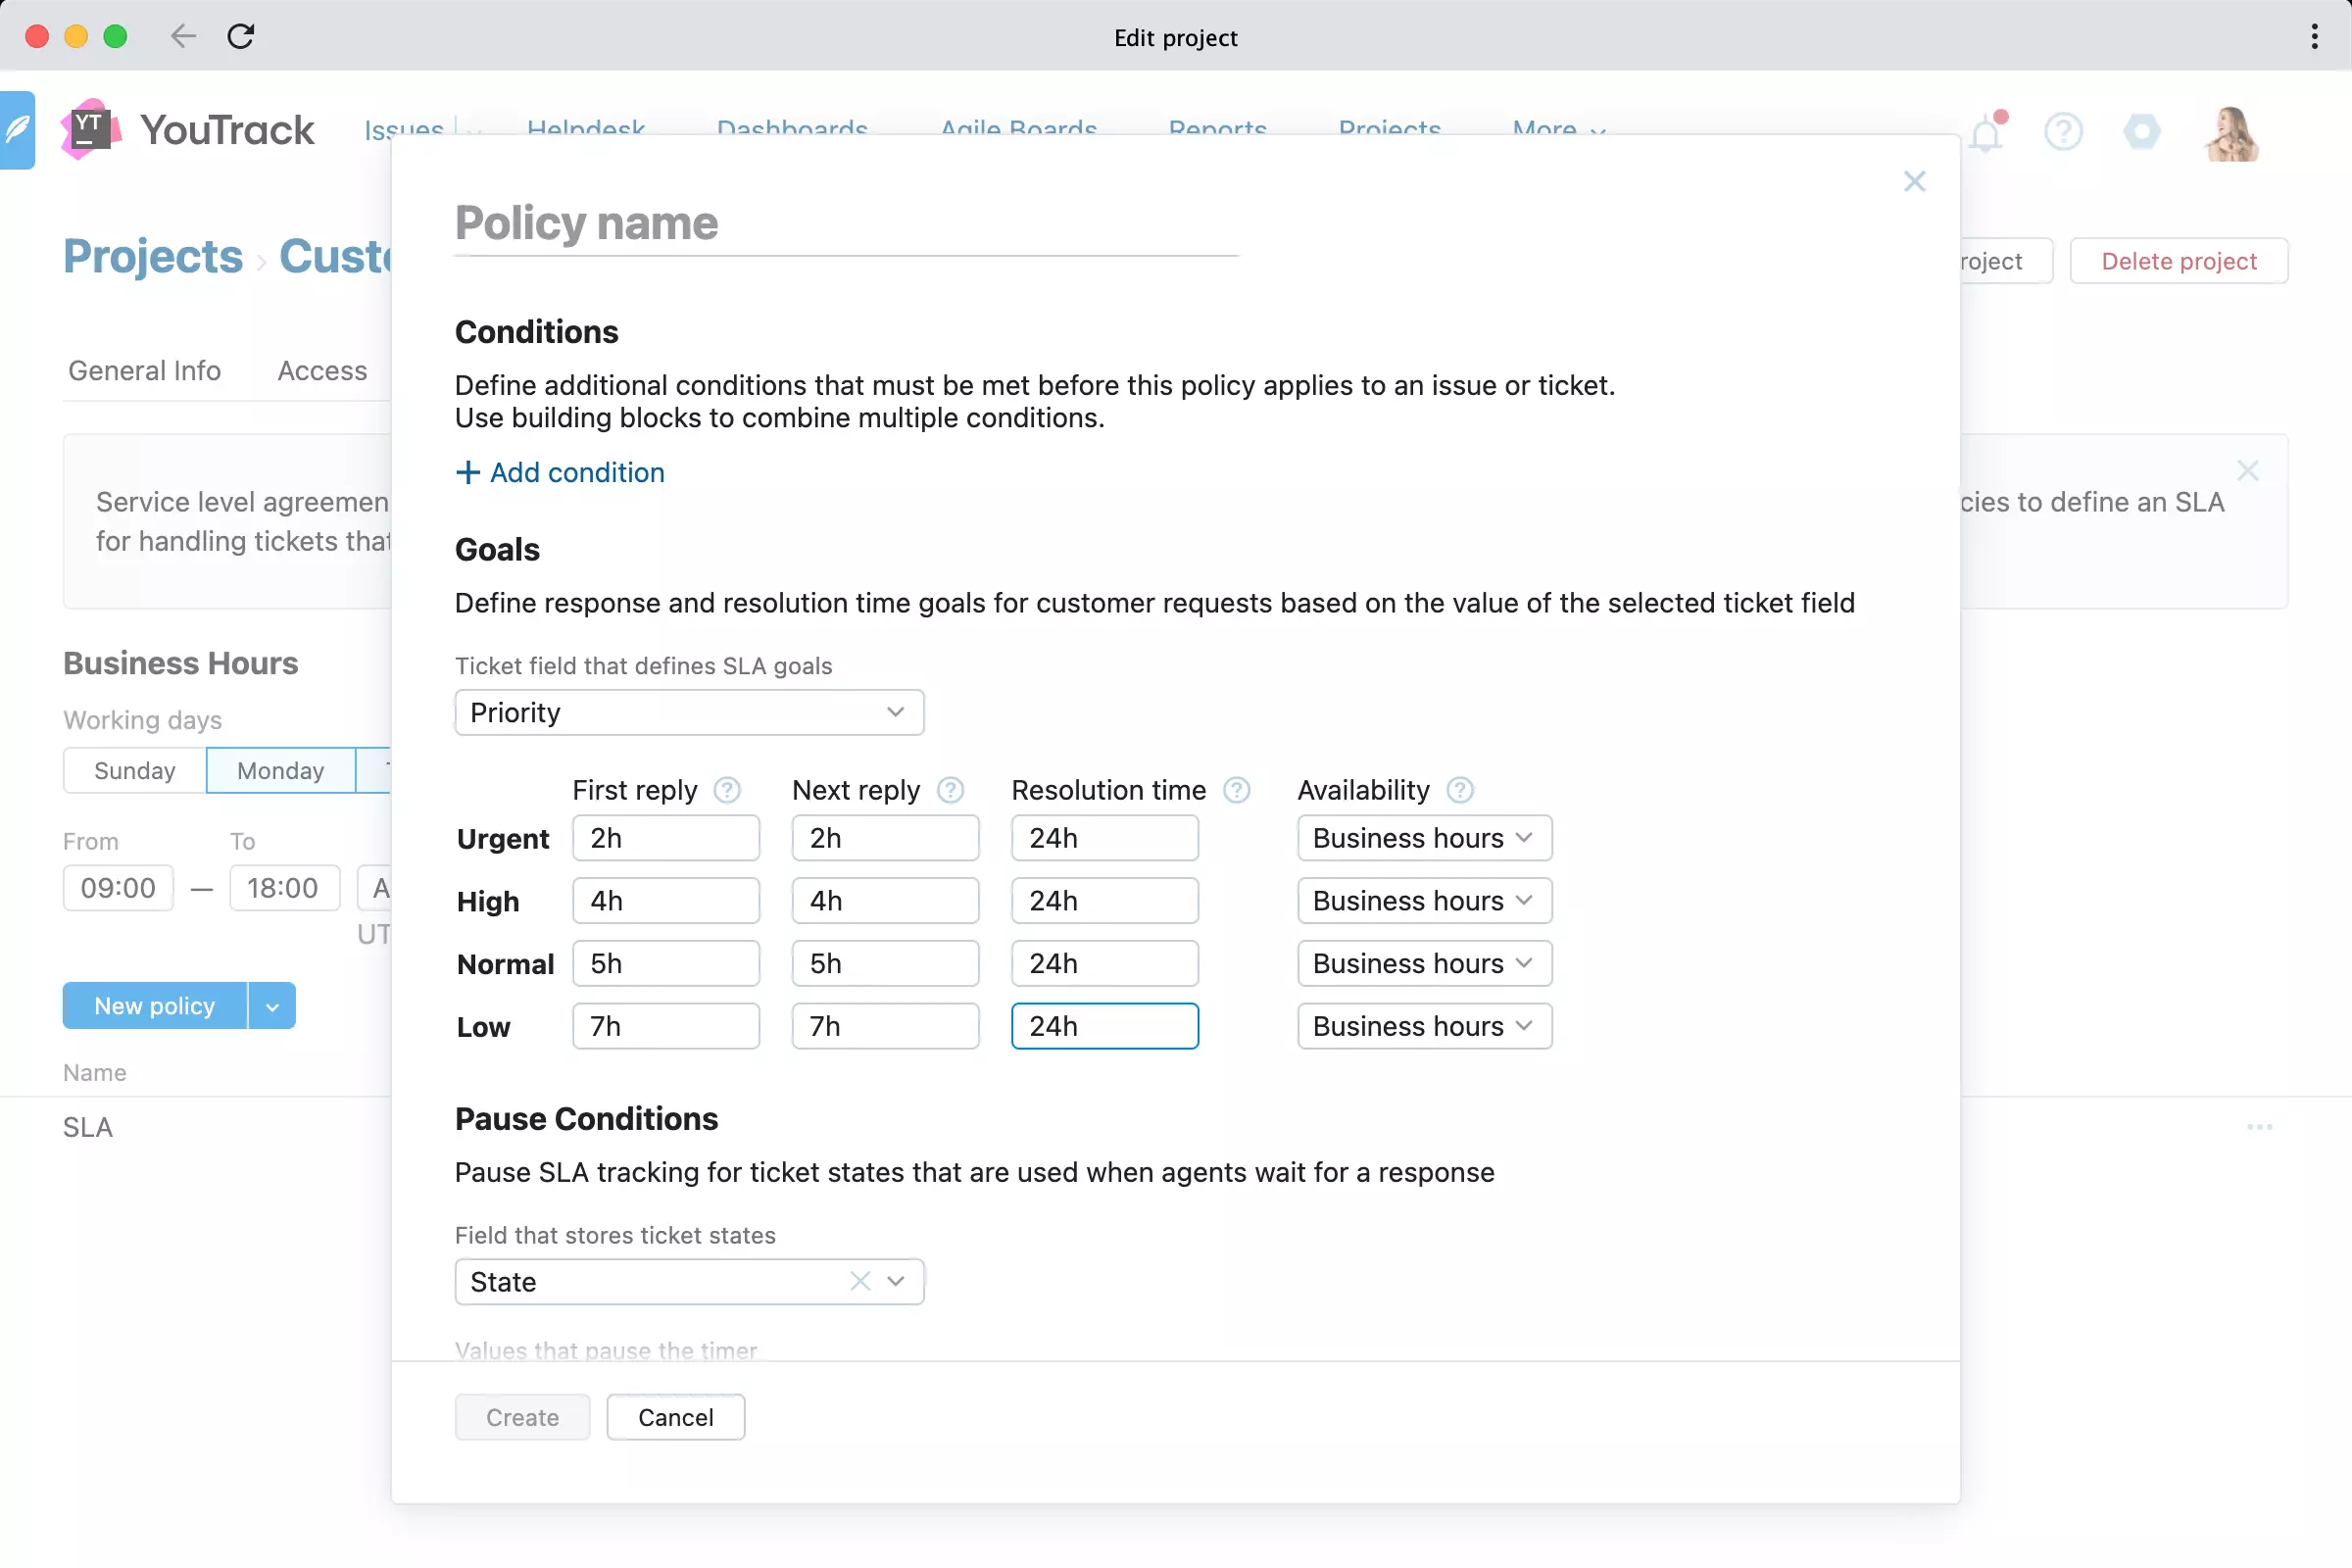
Task: Click the browser back arrow
Action: click(183, 36)
